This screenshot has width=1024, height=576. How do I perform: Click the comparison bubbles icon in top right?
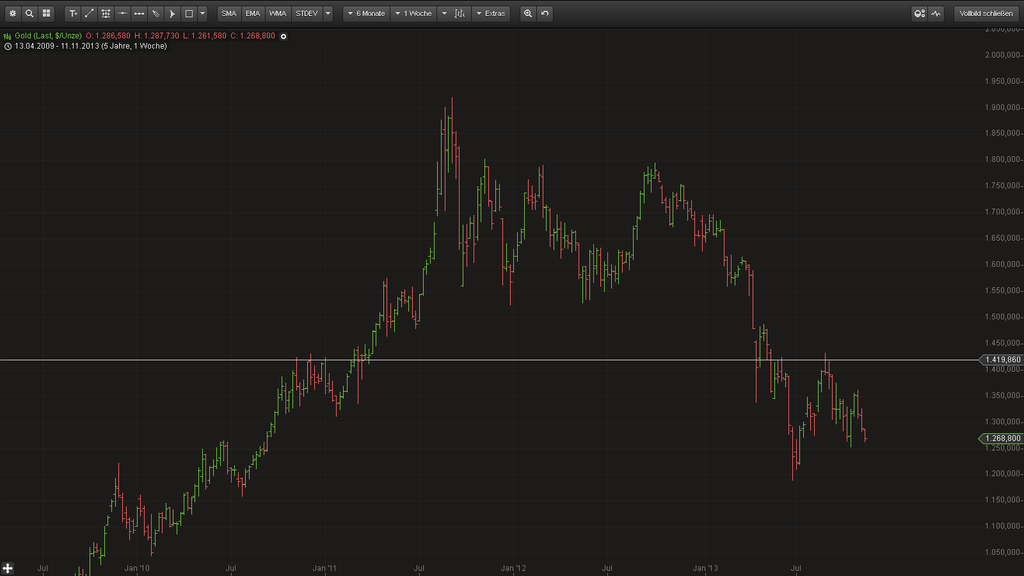click(x=920, y=13)
